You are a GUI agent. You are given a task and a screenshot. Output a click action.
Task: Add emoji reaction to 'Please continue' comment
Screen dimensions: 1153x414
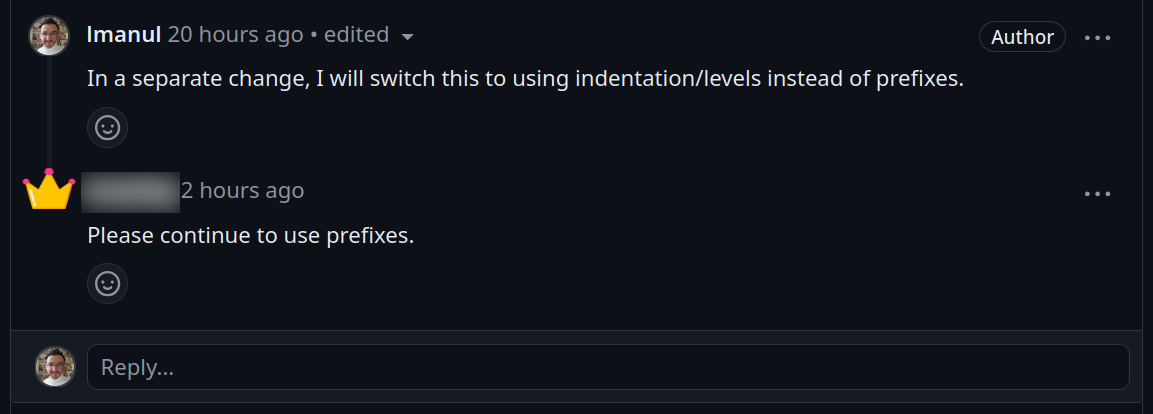107,283
